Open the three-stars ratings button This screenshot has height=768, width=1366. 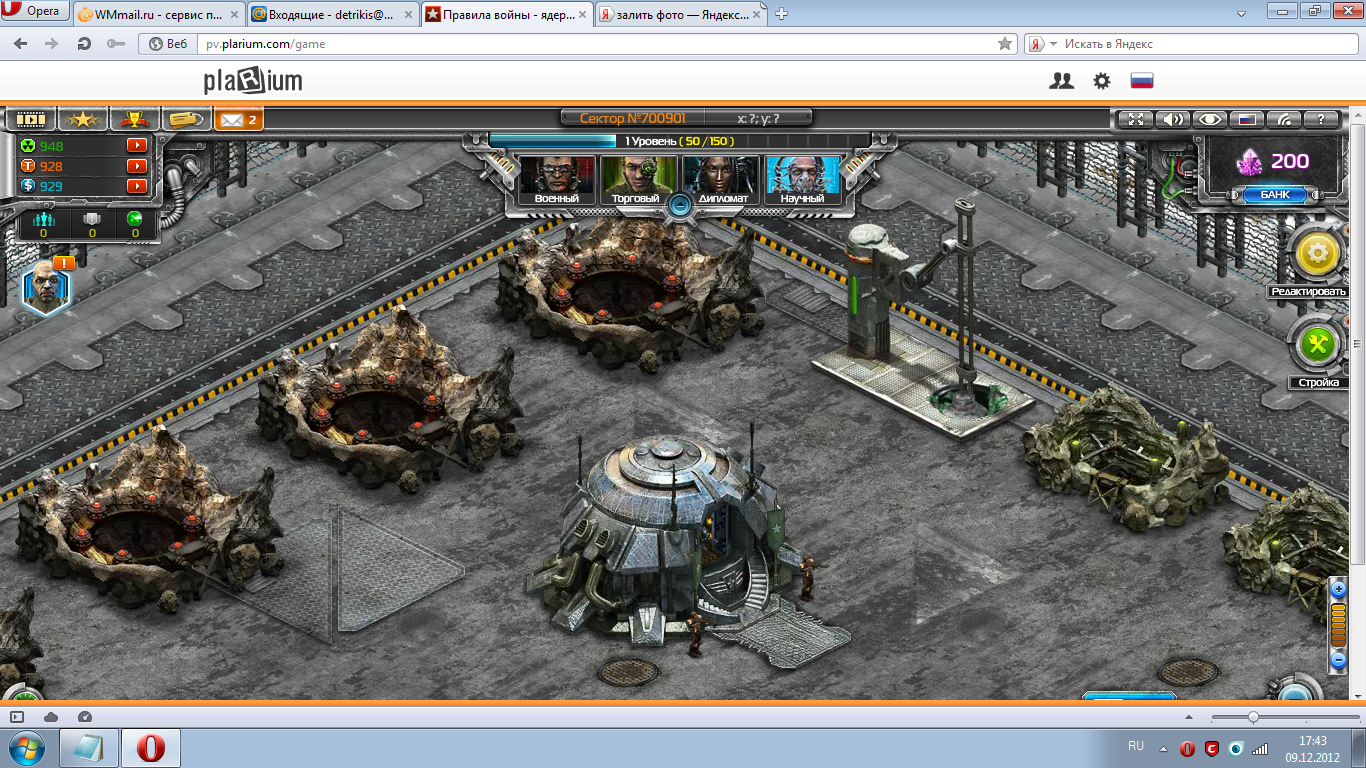pos(82,119)
